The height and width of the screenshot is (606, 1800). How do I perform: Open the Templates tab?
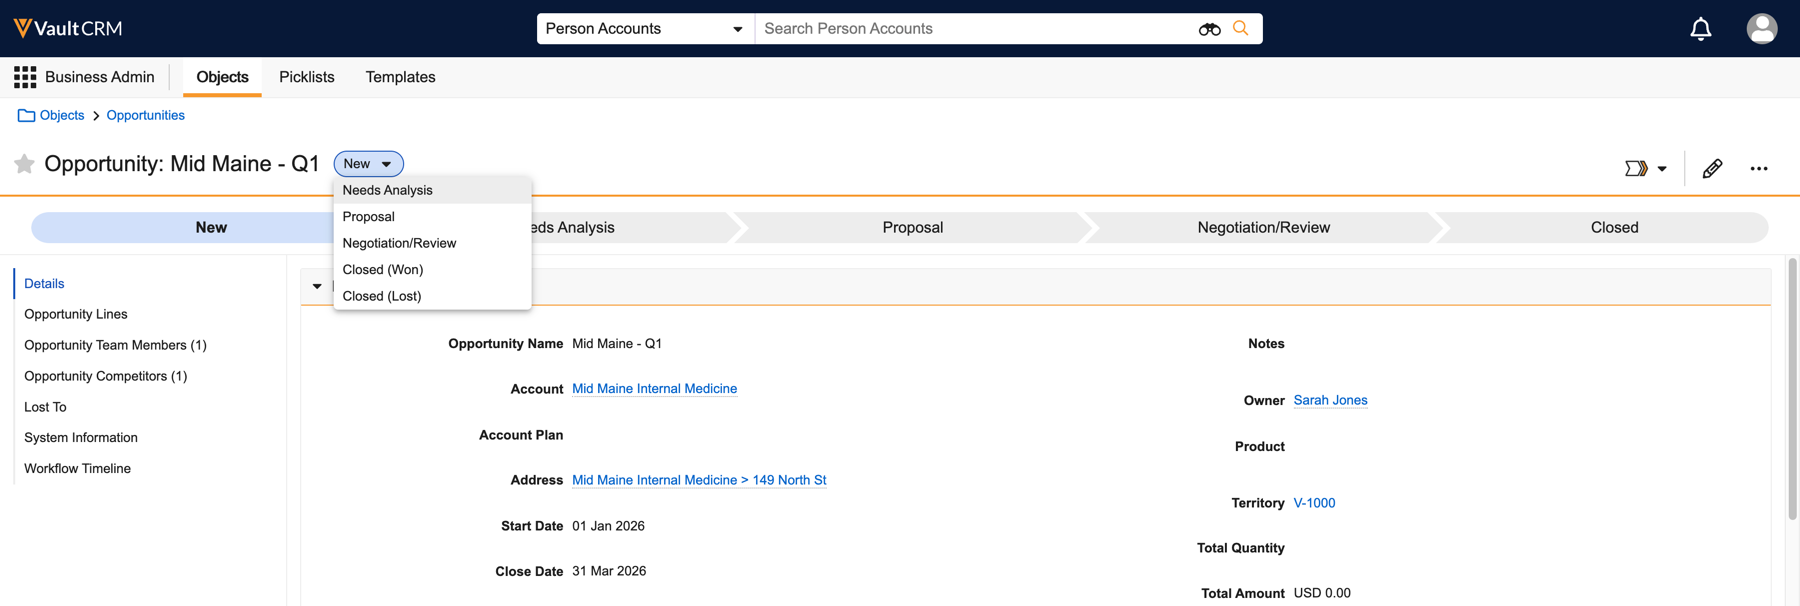click(x=400, y=77)
